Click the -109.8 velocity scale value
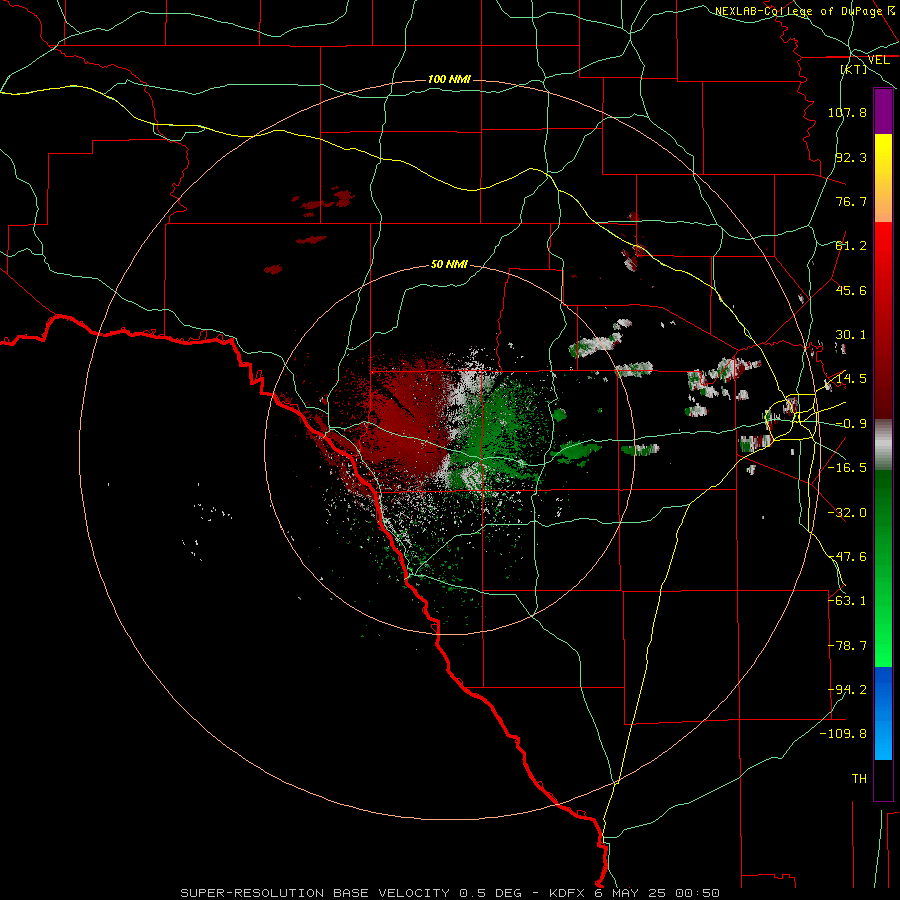The image size is (900, 900). pos(843,734)
